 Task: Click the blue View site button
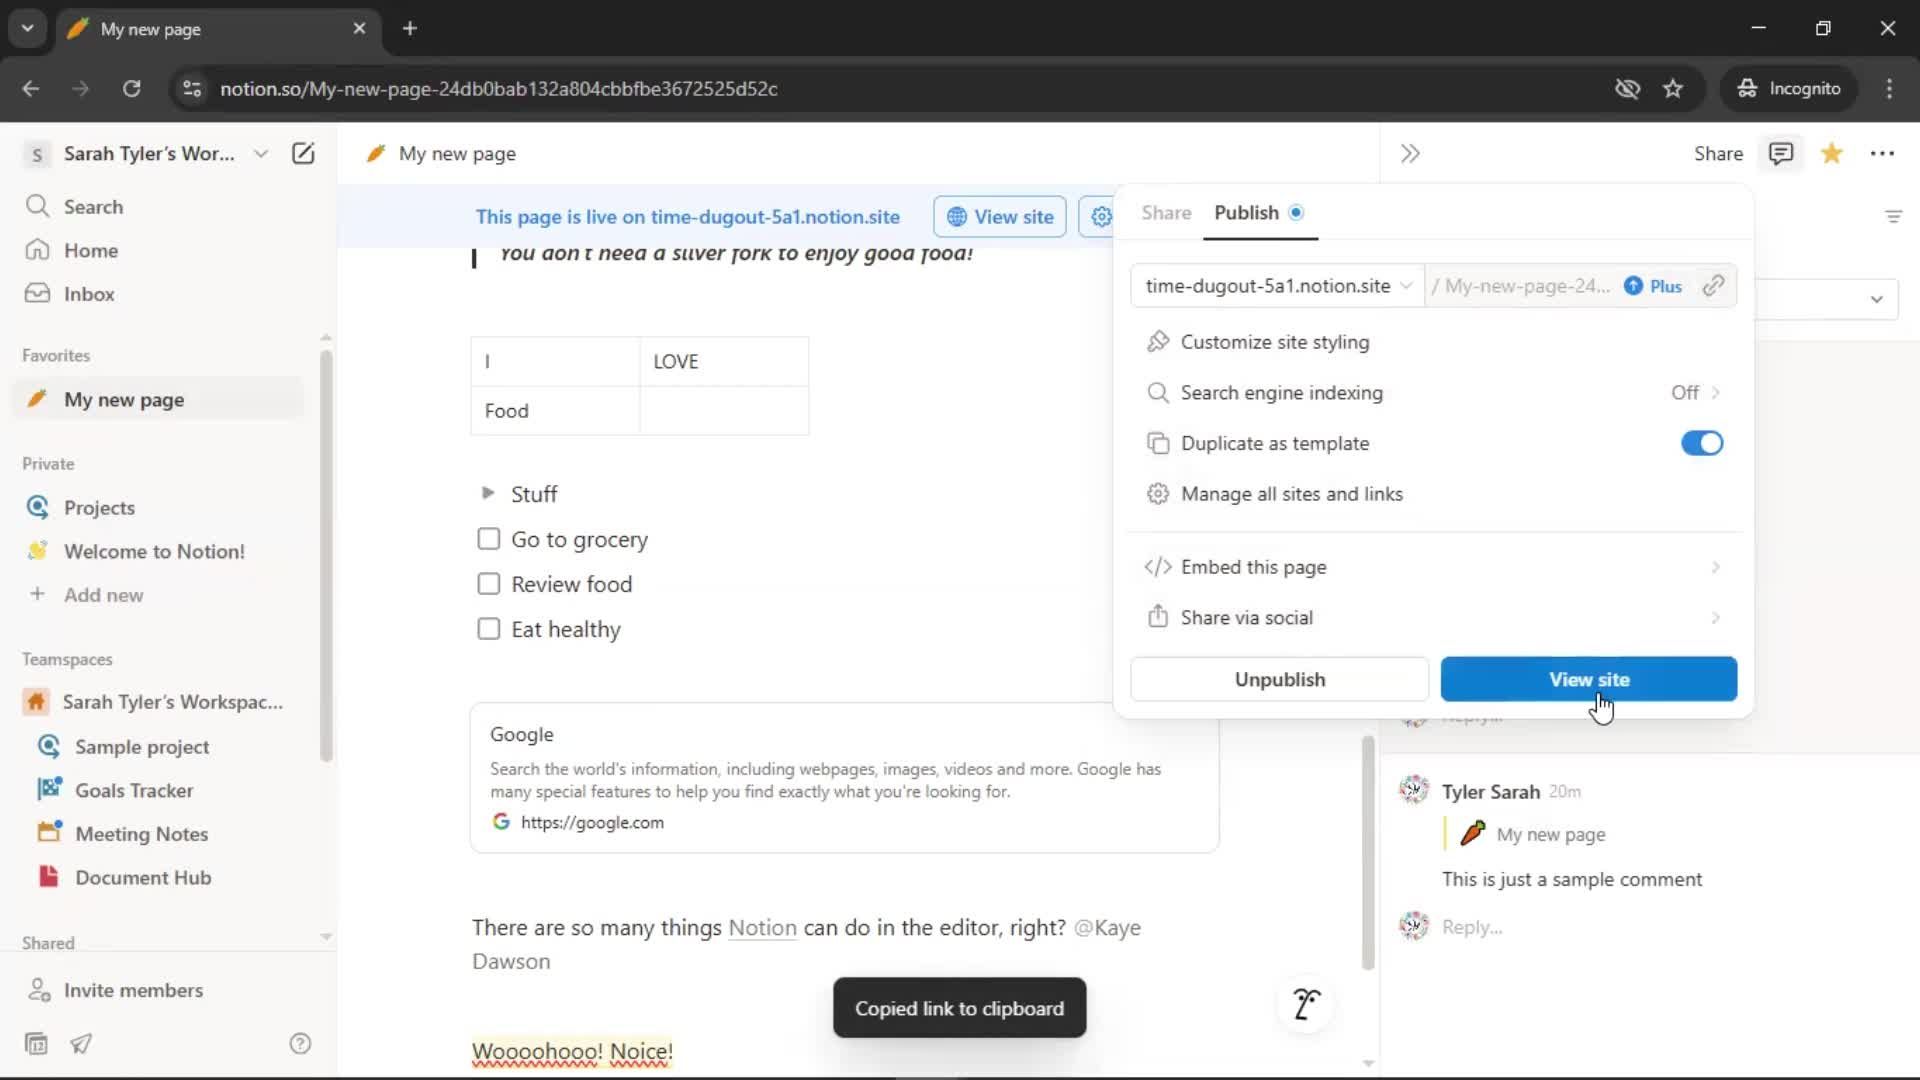pyautogui.click(x=1588, y=679)
